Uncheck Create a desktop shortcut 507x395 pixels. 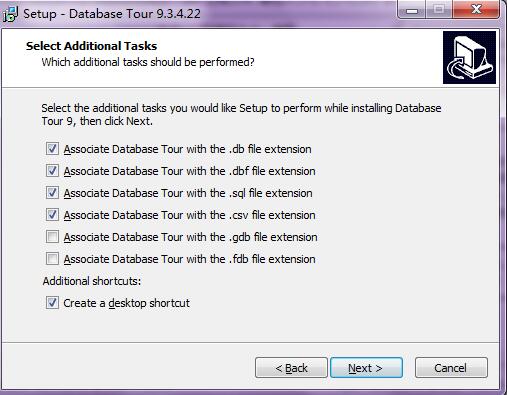[x=52, y=303]
